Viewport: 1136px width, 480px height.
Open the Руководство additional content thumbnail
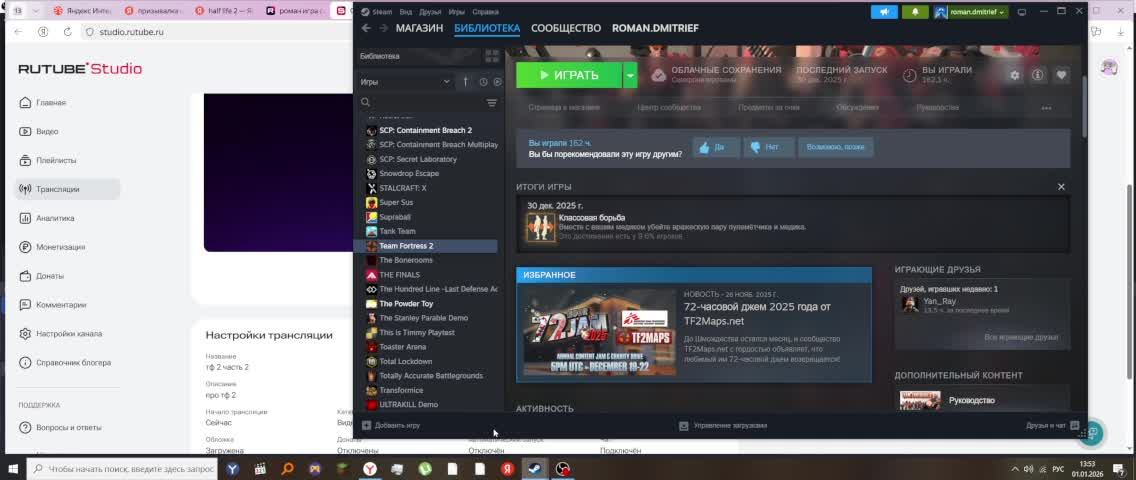click(920, 400)
